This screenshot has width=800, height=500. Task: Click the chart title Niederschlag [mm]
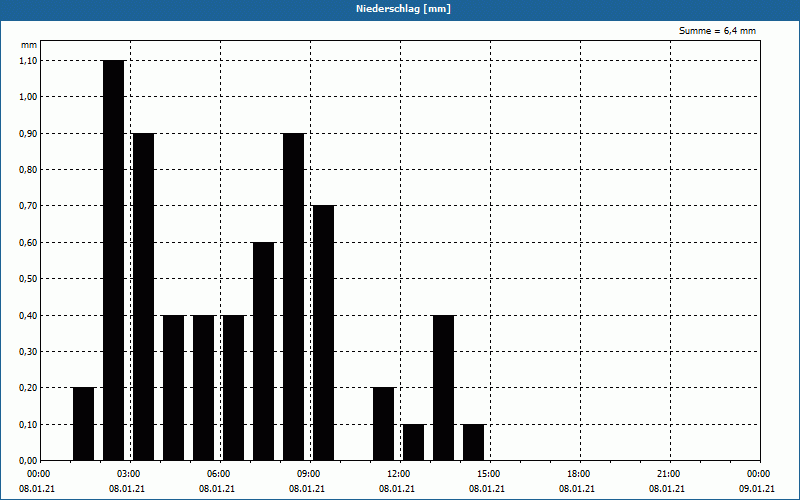click(x=403, y=9)
